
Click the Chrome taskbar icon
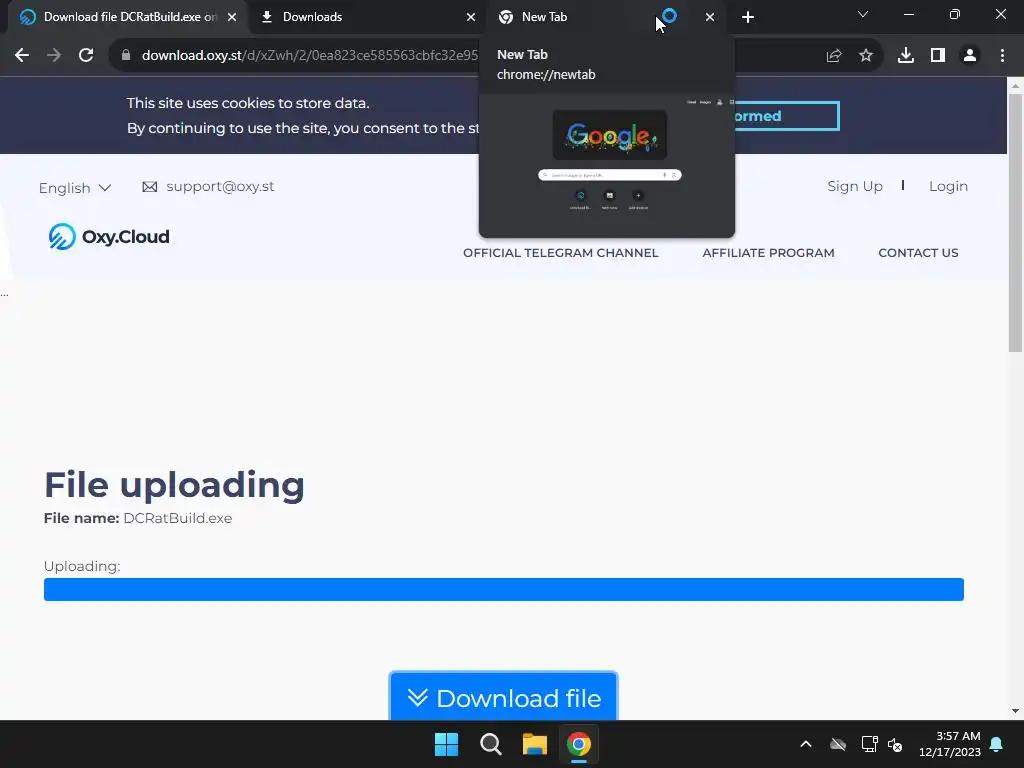coord(579,744)
